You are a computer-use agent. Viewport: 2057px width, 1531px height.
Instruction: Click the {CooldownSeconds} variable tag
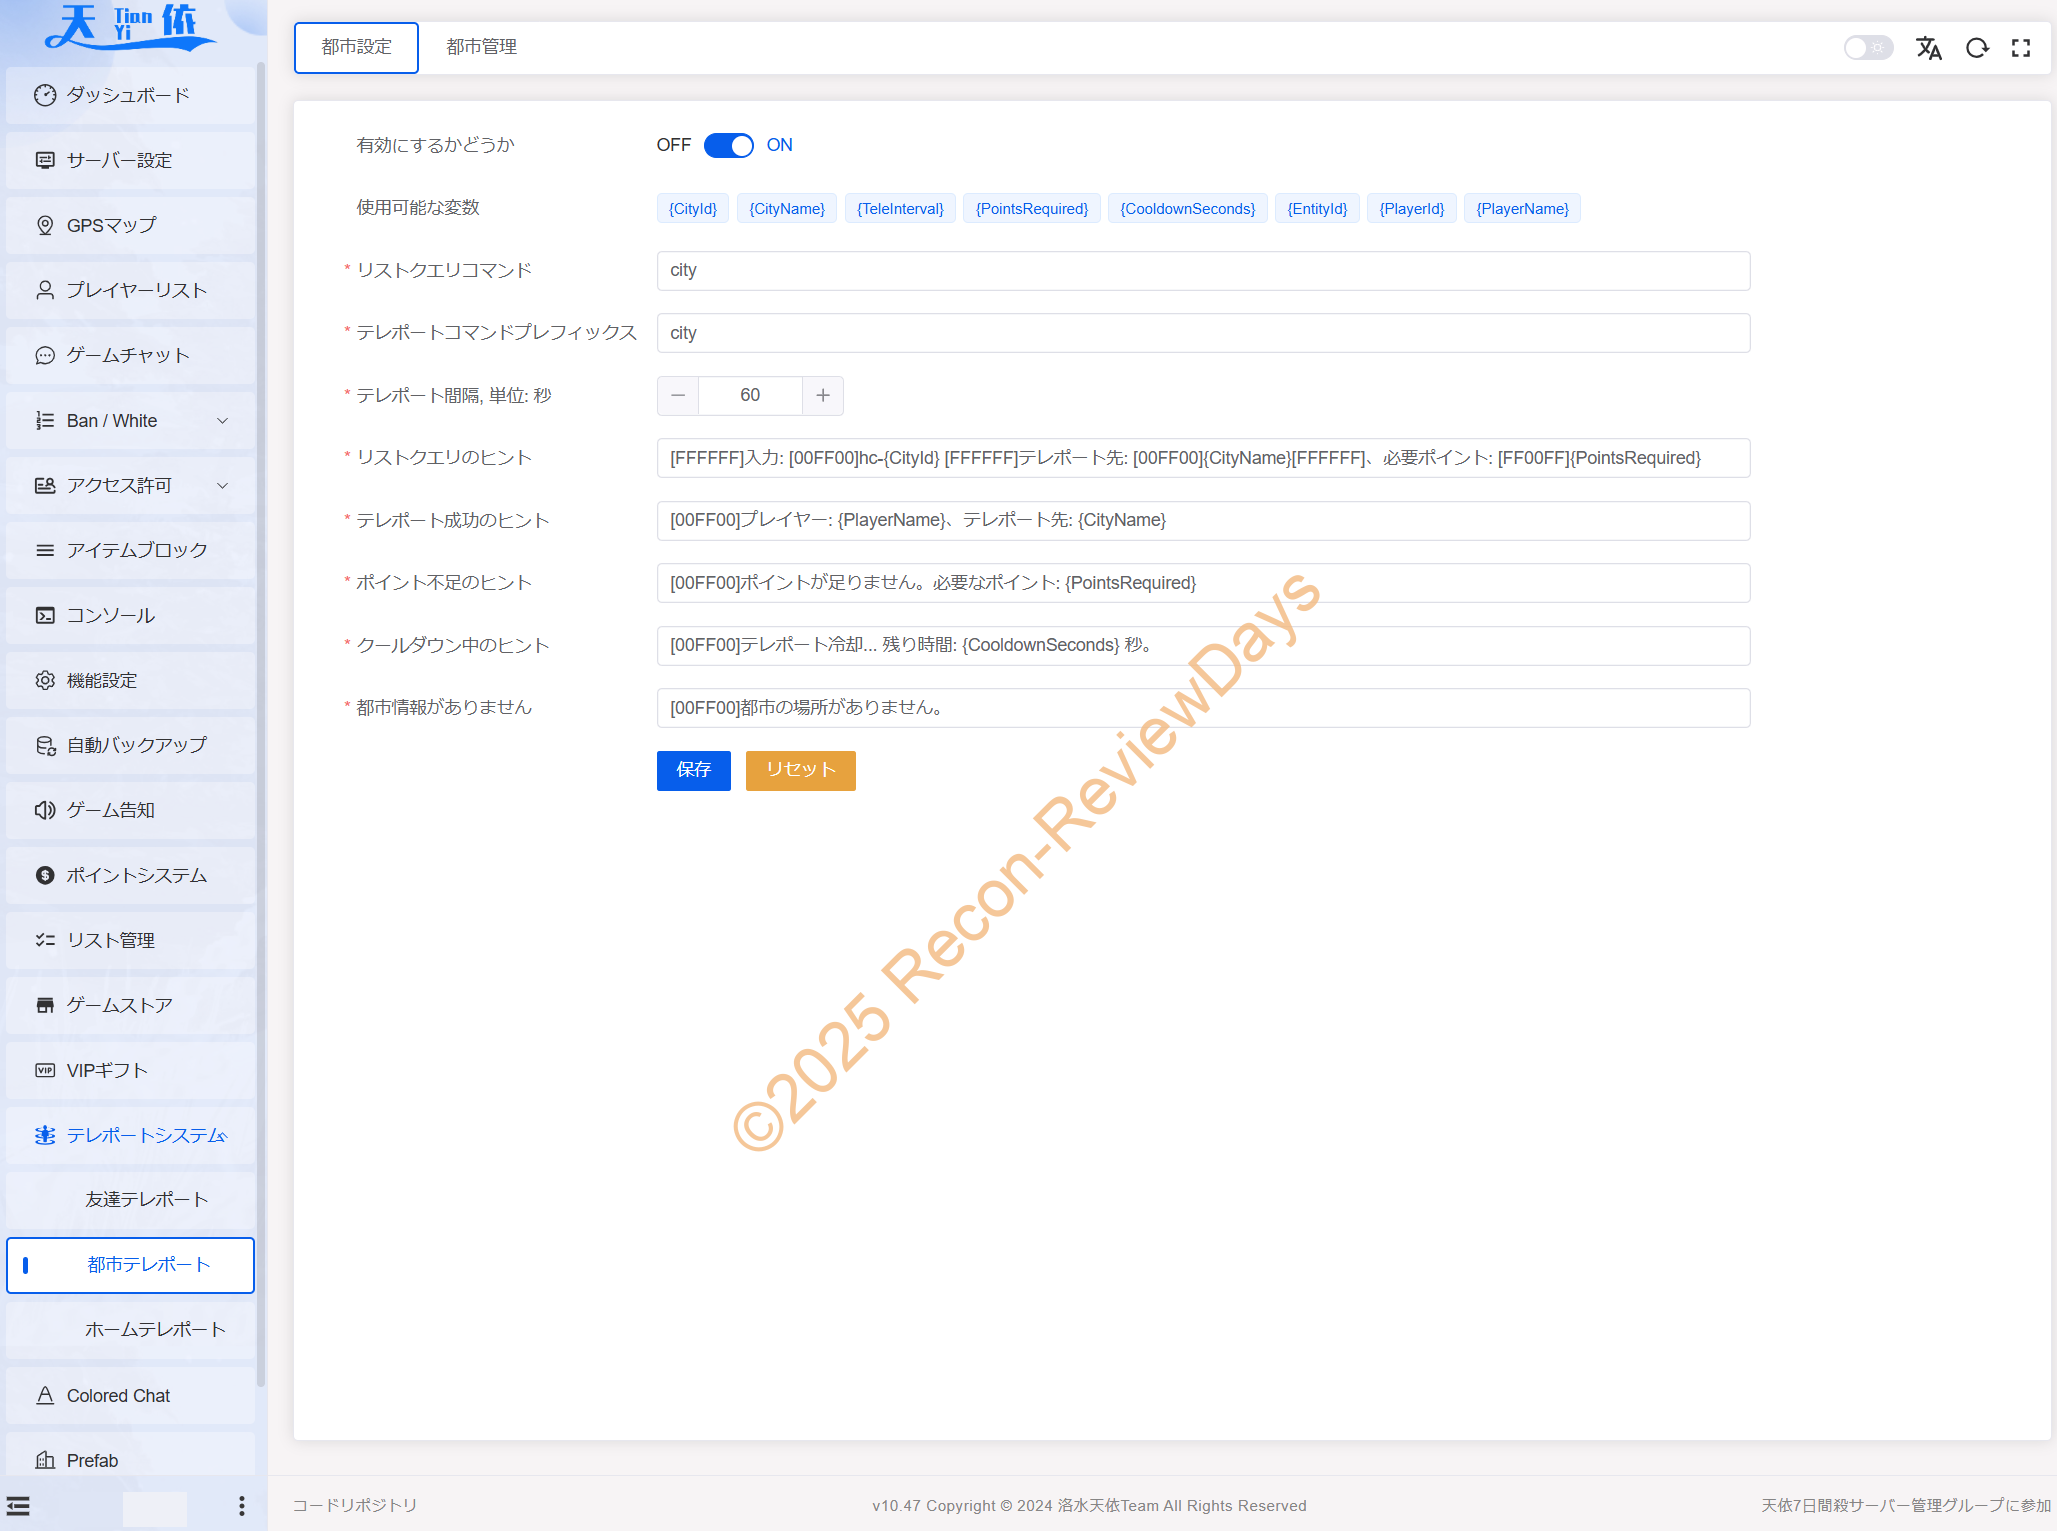(x=1187, y=209)
